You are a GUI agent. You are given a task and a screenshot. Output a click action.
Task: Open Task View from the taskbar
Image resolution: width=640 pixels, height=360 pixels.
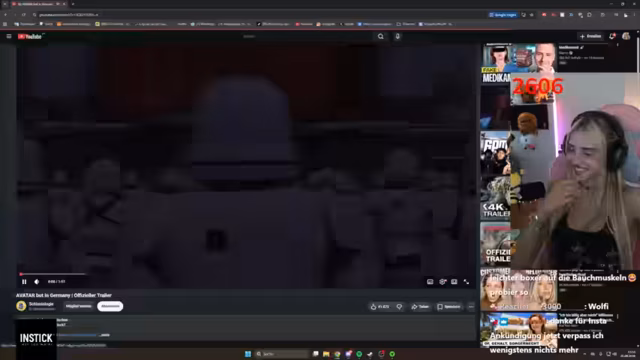pyautogui.click(x=316, y=354)
